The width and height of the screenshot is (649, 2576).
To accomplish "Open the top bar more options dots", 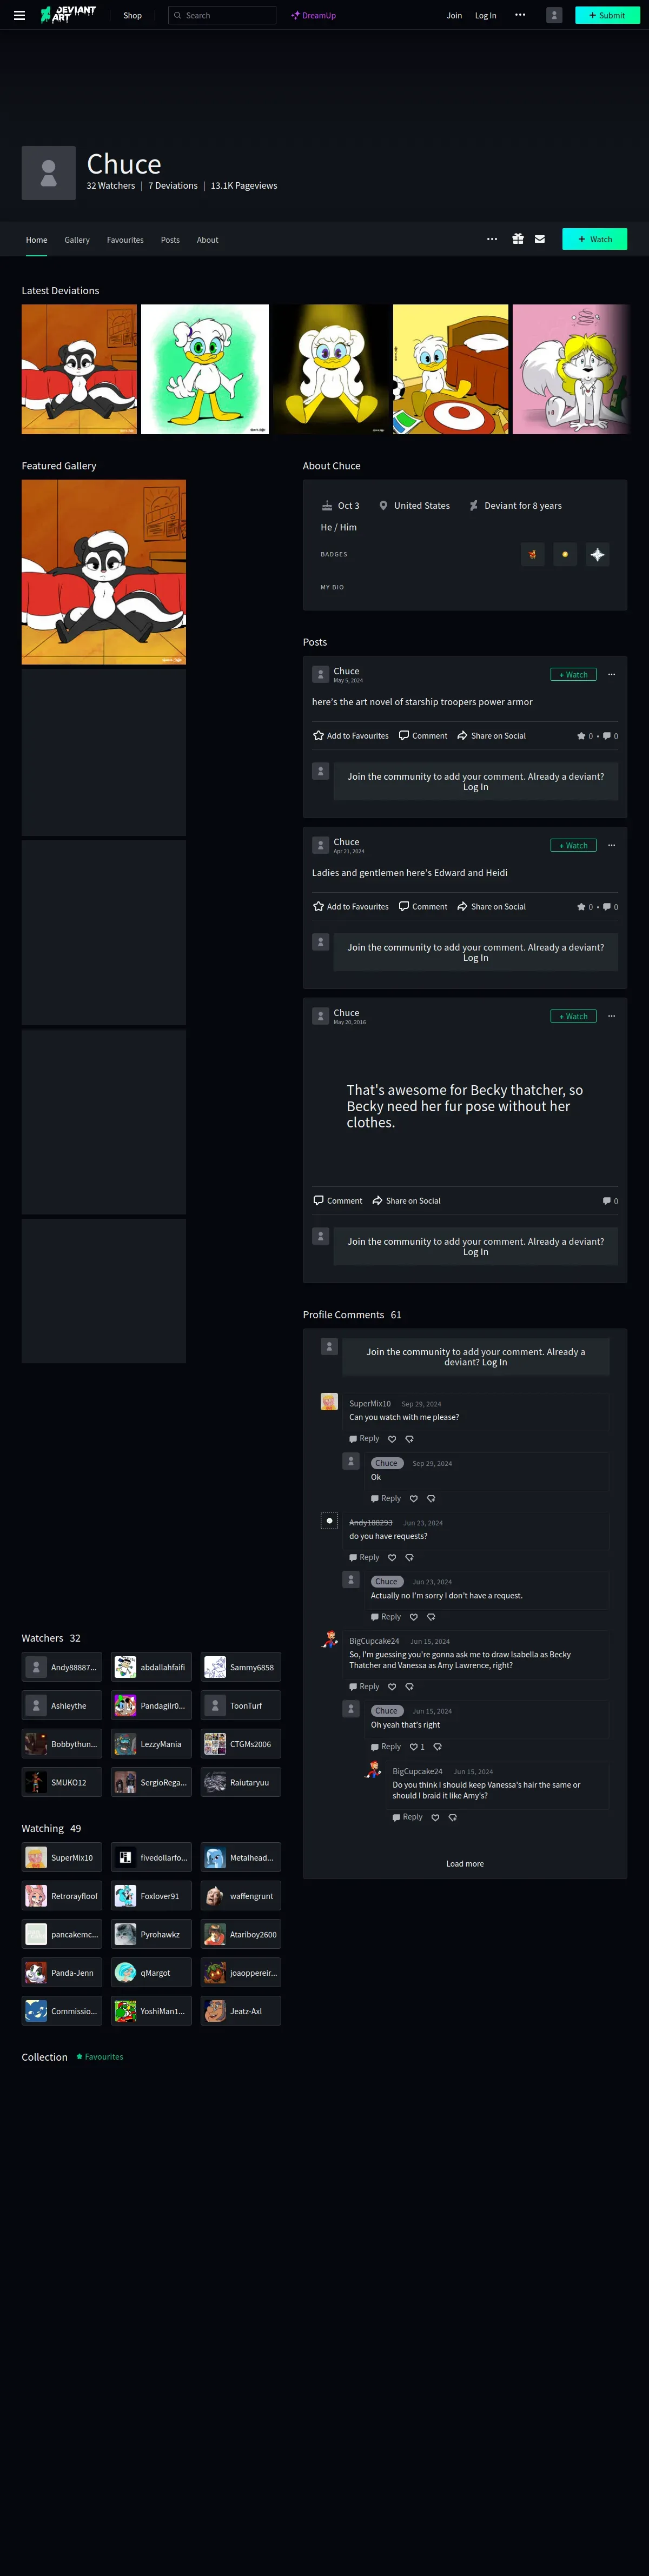I will (520, 15).
